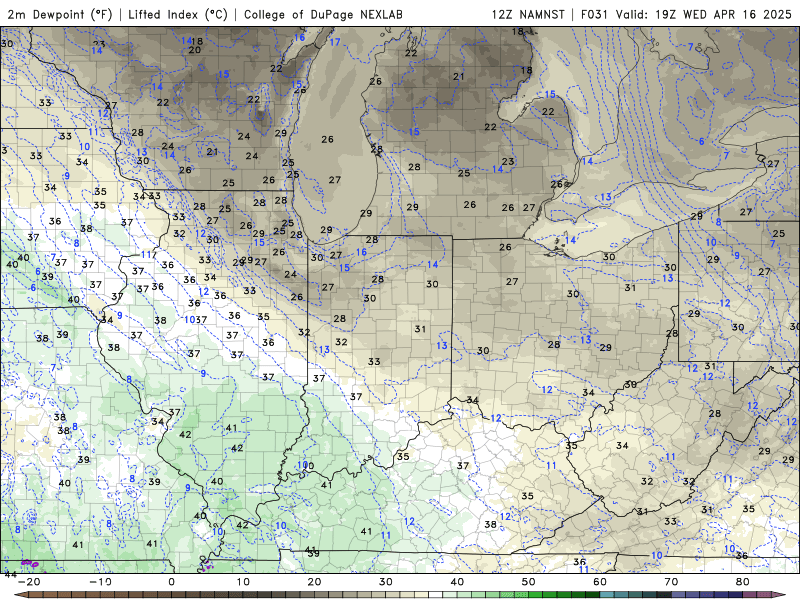
Task: Click the "2m Dewpoint (°F)" header label
Action: [60, 15]
